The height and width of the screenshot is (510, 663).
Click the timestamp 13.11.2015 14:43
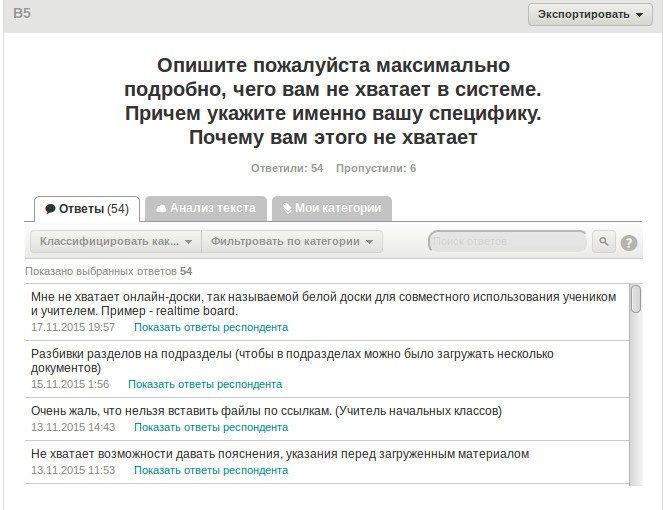(x=73, y=428)
